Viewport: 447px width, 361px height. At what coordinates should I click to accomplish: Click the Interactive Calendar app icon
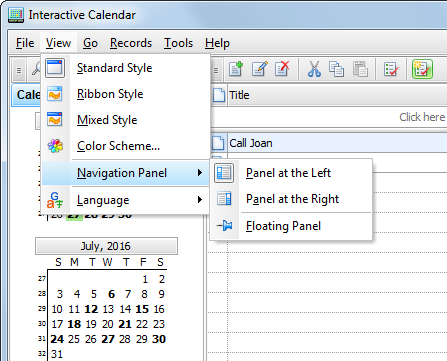(x=16, y=15)
